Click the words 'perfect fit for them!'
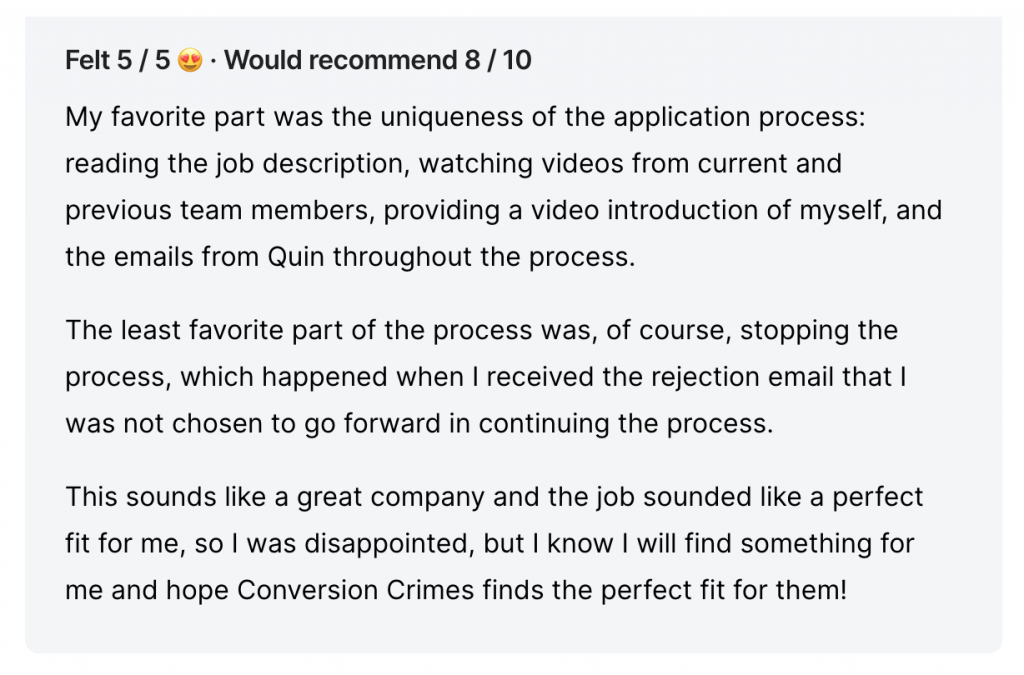 pyautogui.click(x=724, y=590)
